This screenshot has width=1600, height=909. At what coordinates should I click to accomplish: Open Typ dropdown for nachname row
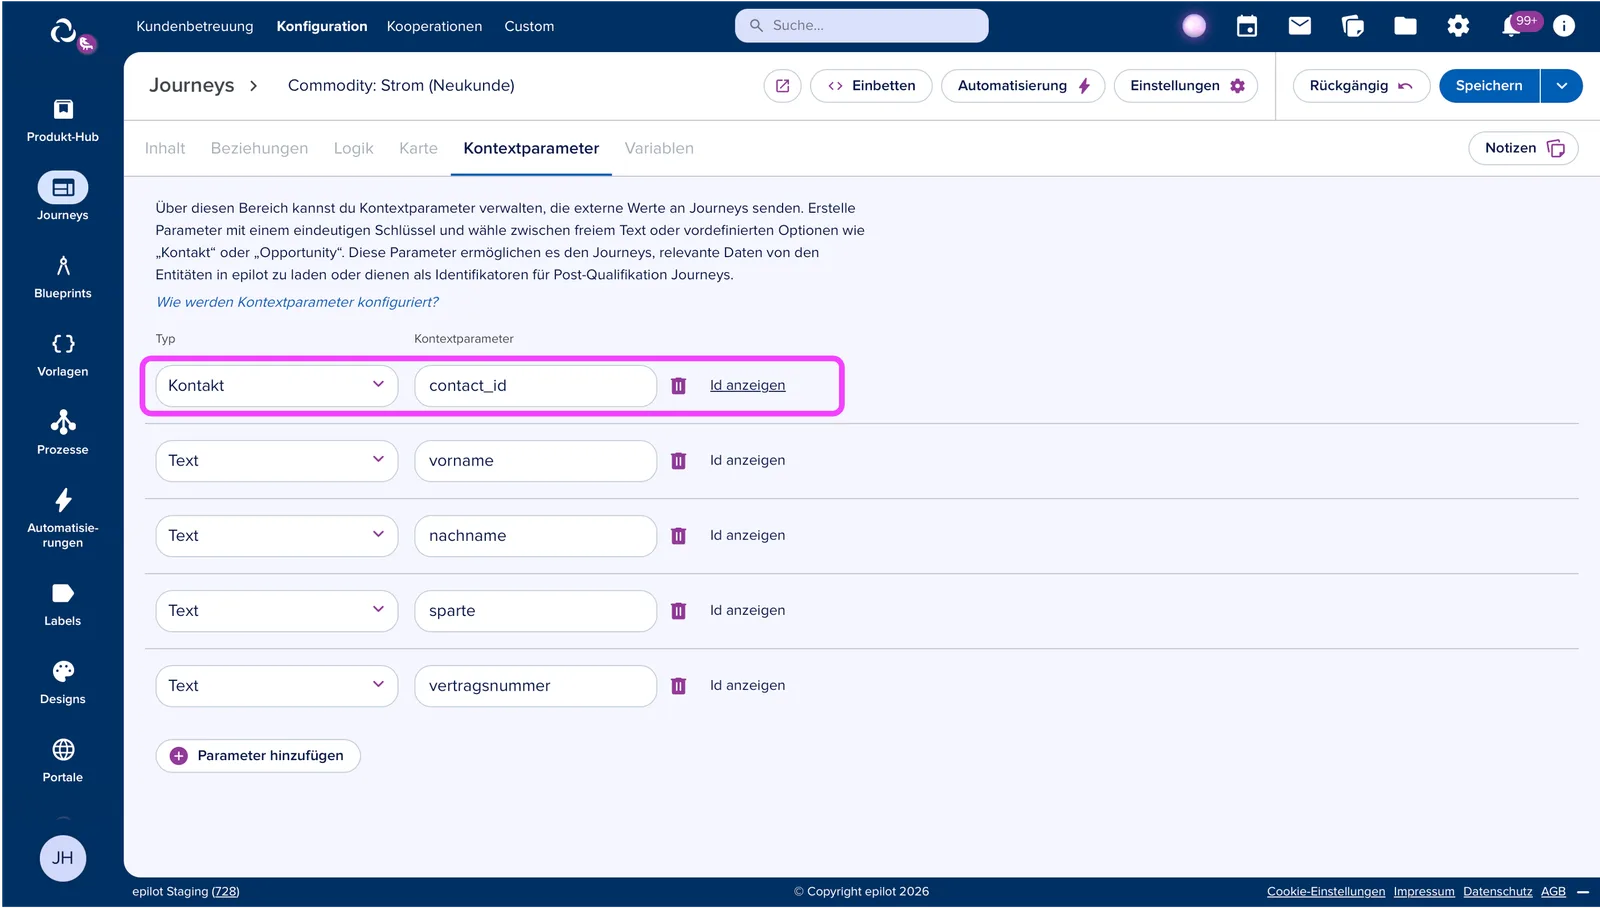point(277,536)
